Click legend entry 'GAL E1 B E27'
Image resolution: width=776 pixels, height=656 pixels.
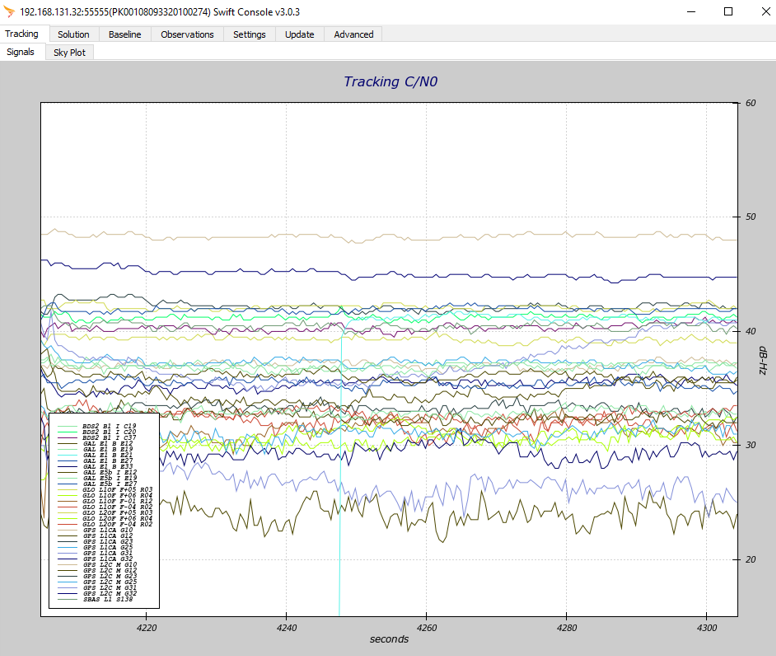[x=96, y=461]
